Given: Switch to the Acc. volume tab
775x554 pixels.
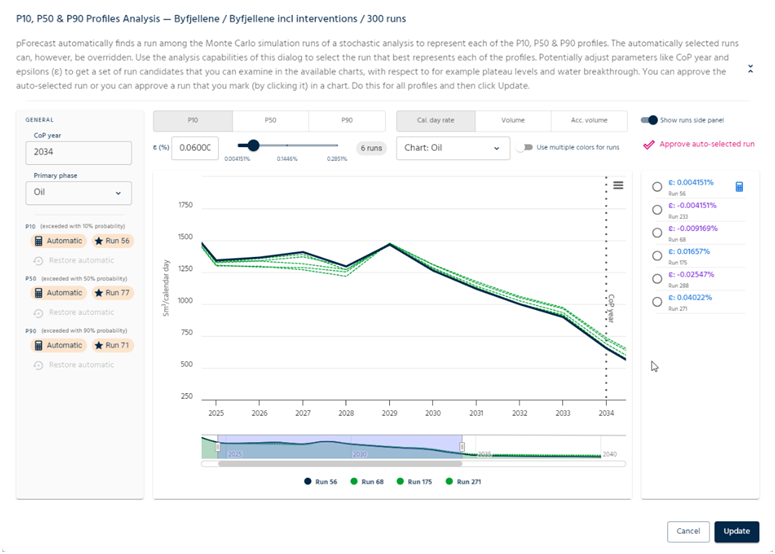Looking at the screenshot, I should 588,120.
